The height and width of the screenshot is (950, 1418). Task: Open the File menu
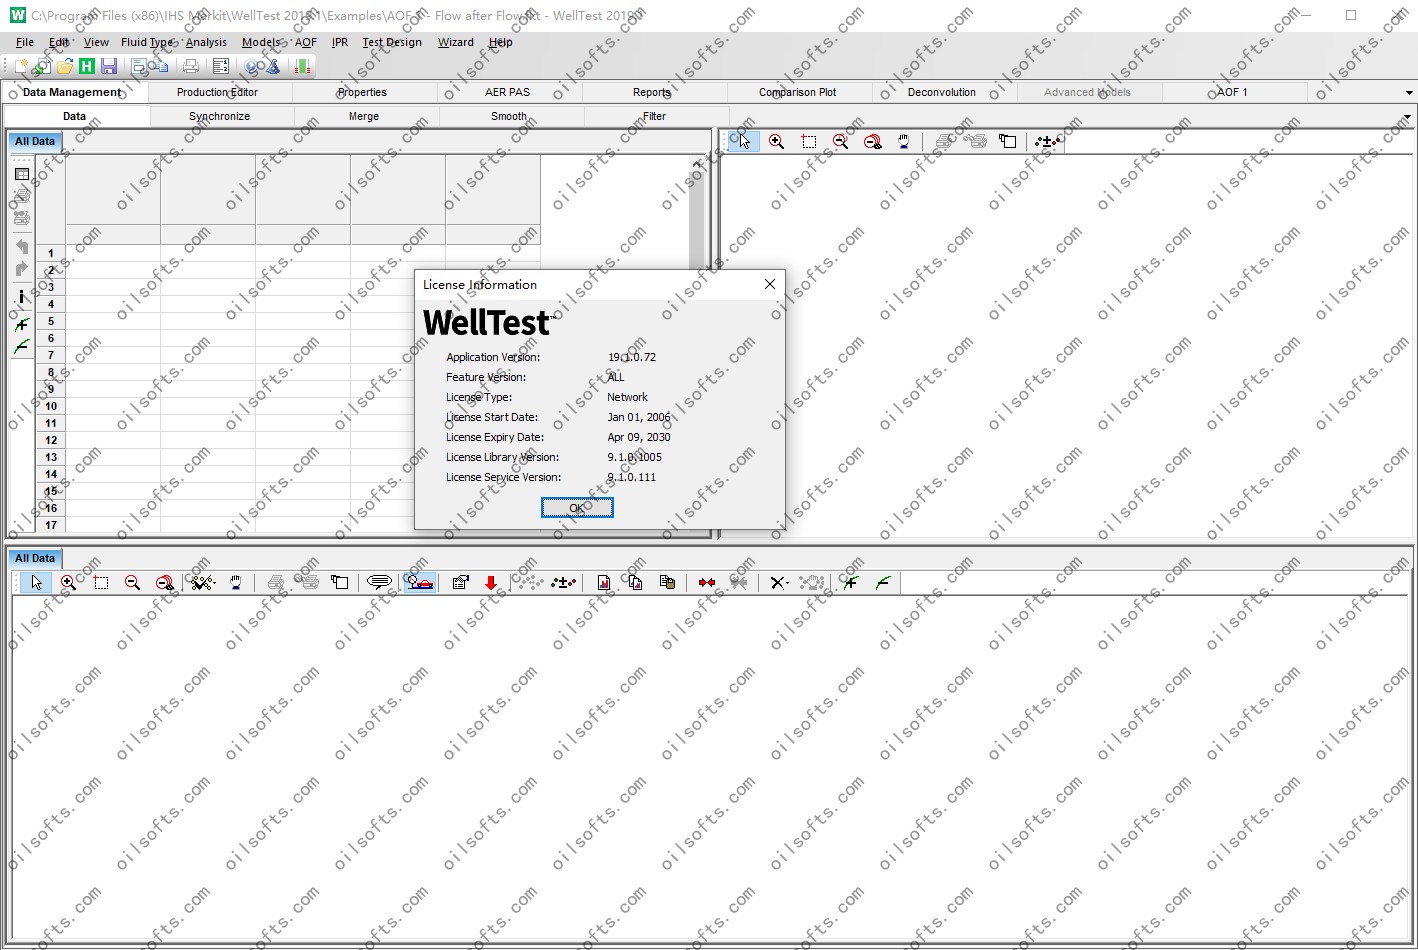25,42
